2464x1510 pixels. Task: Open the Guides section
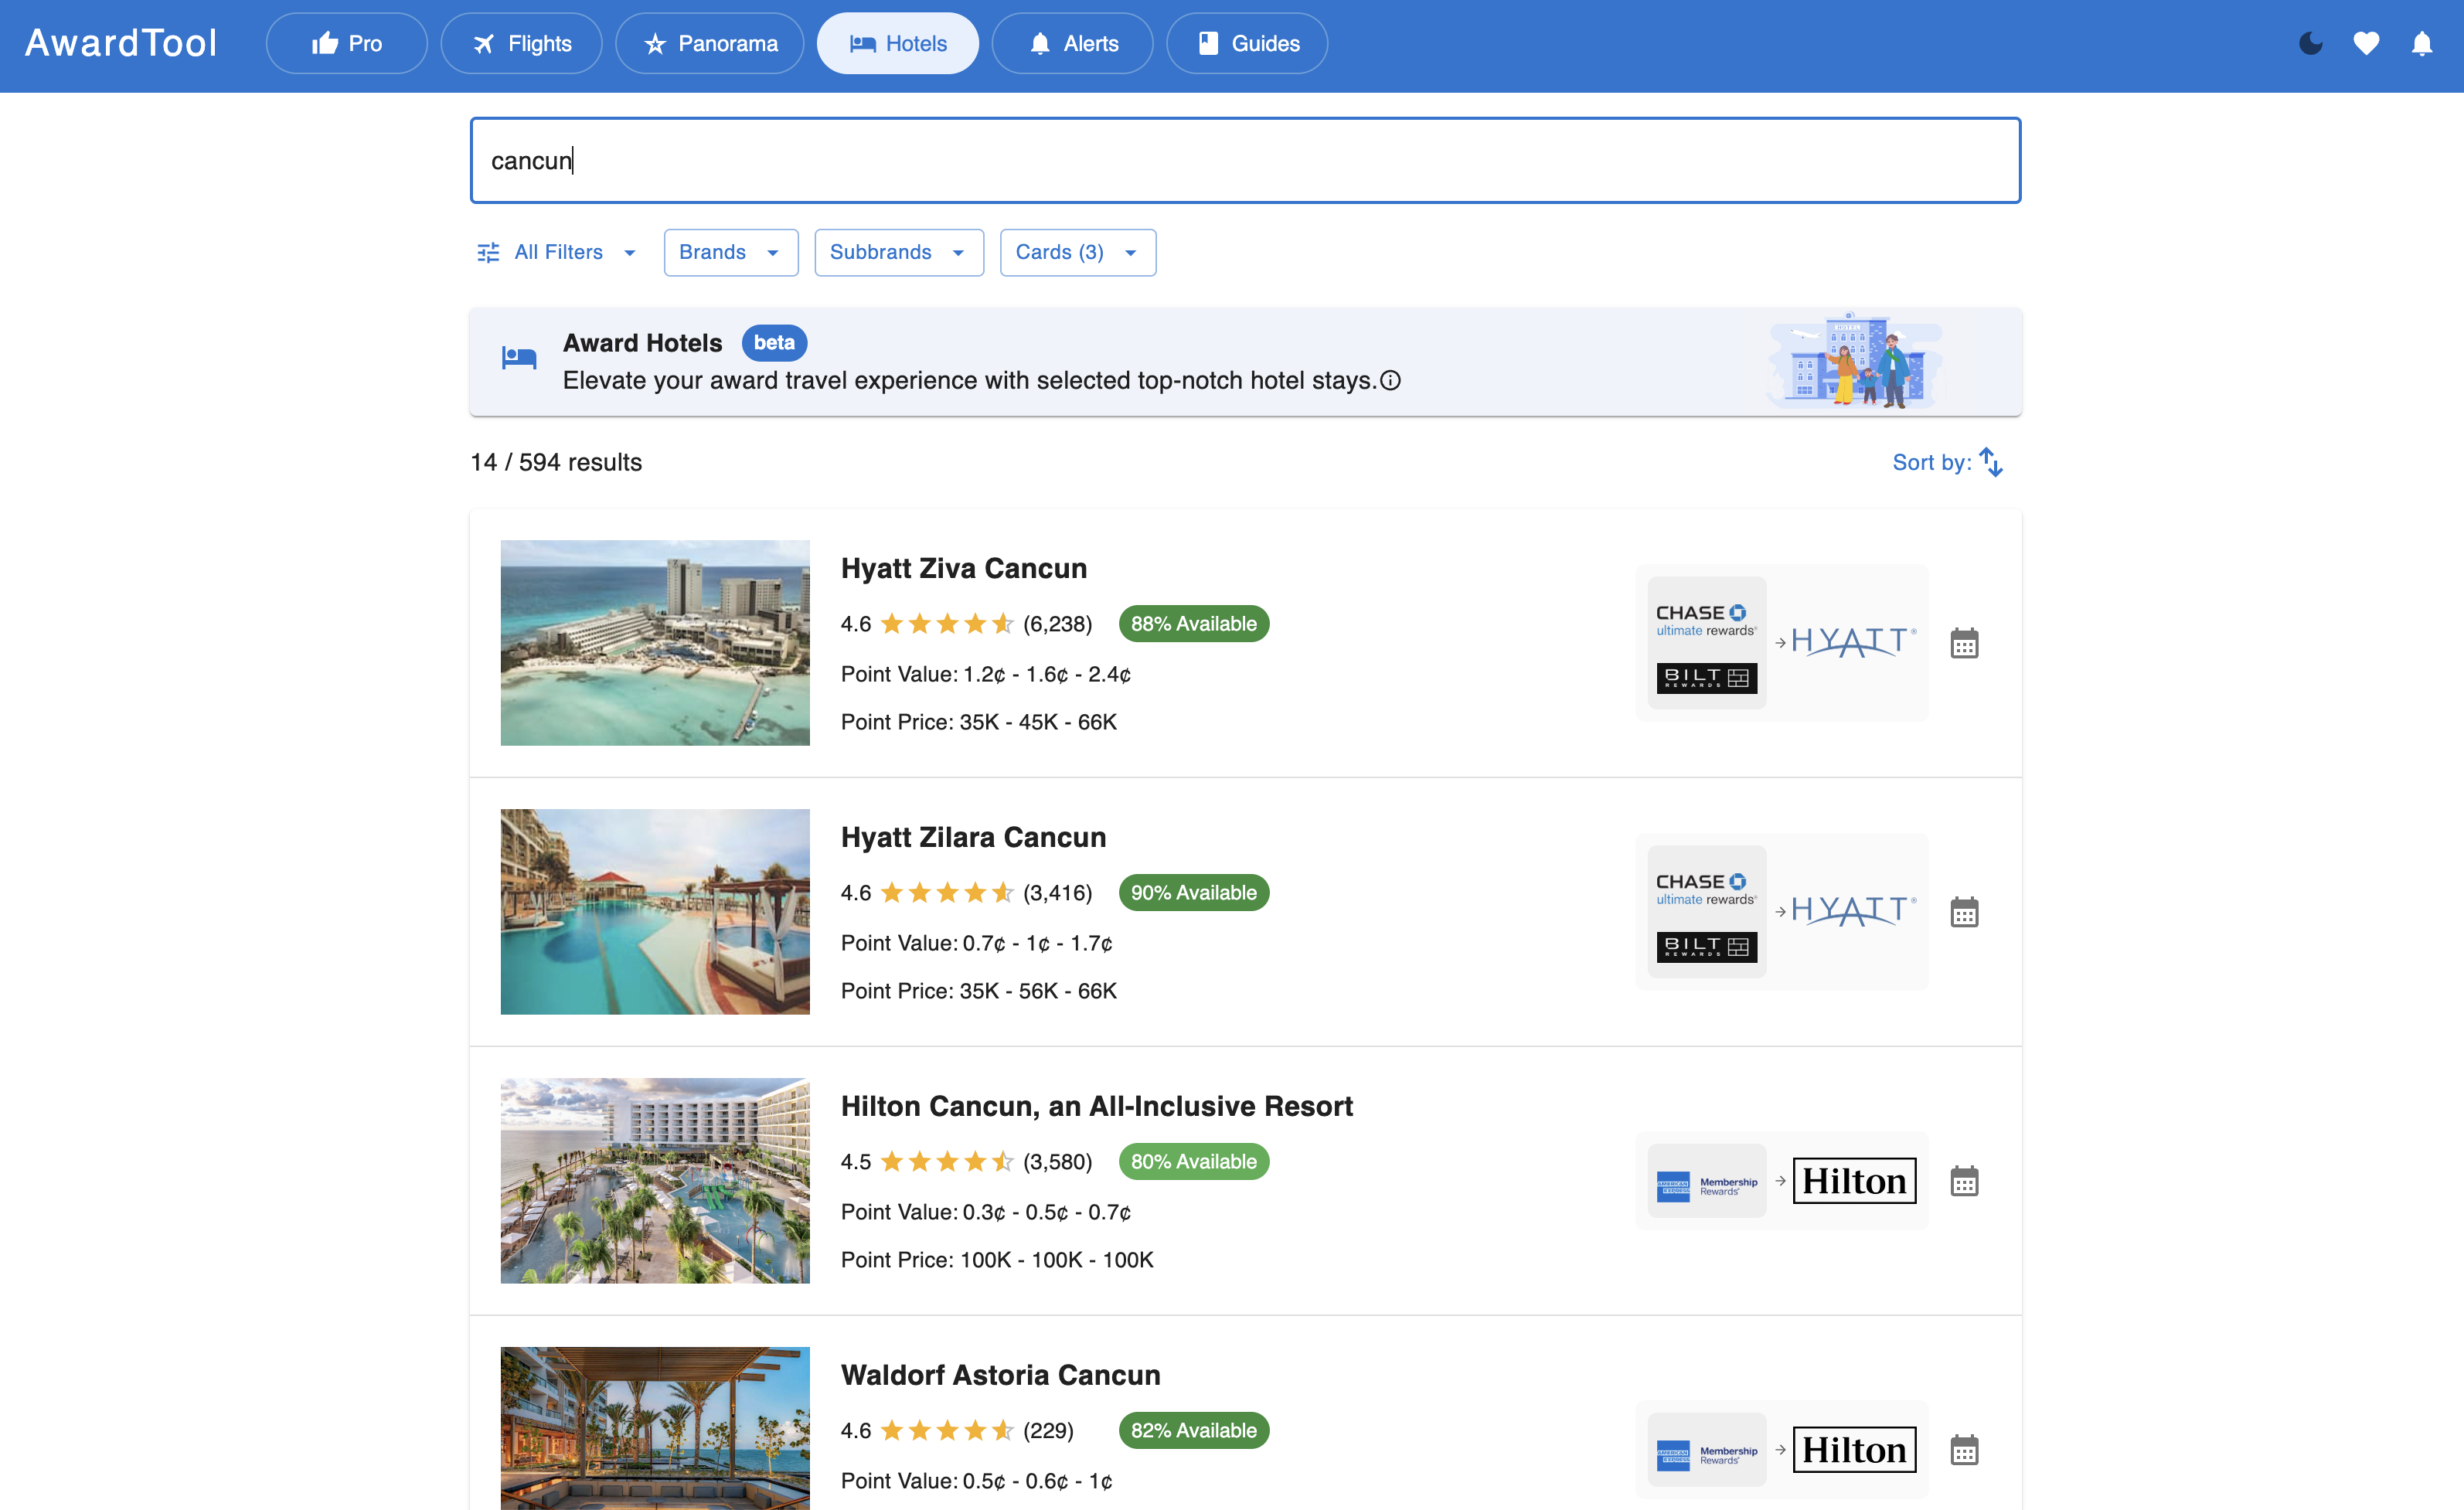click(1246, 43)
